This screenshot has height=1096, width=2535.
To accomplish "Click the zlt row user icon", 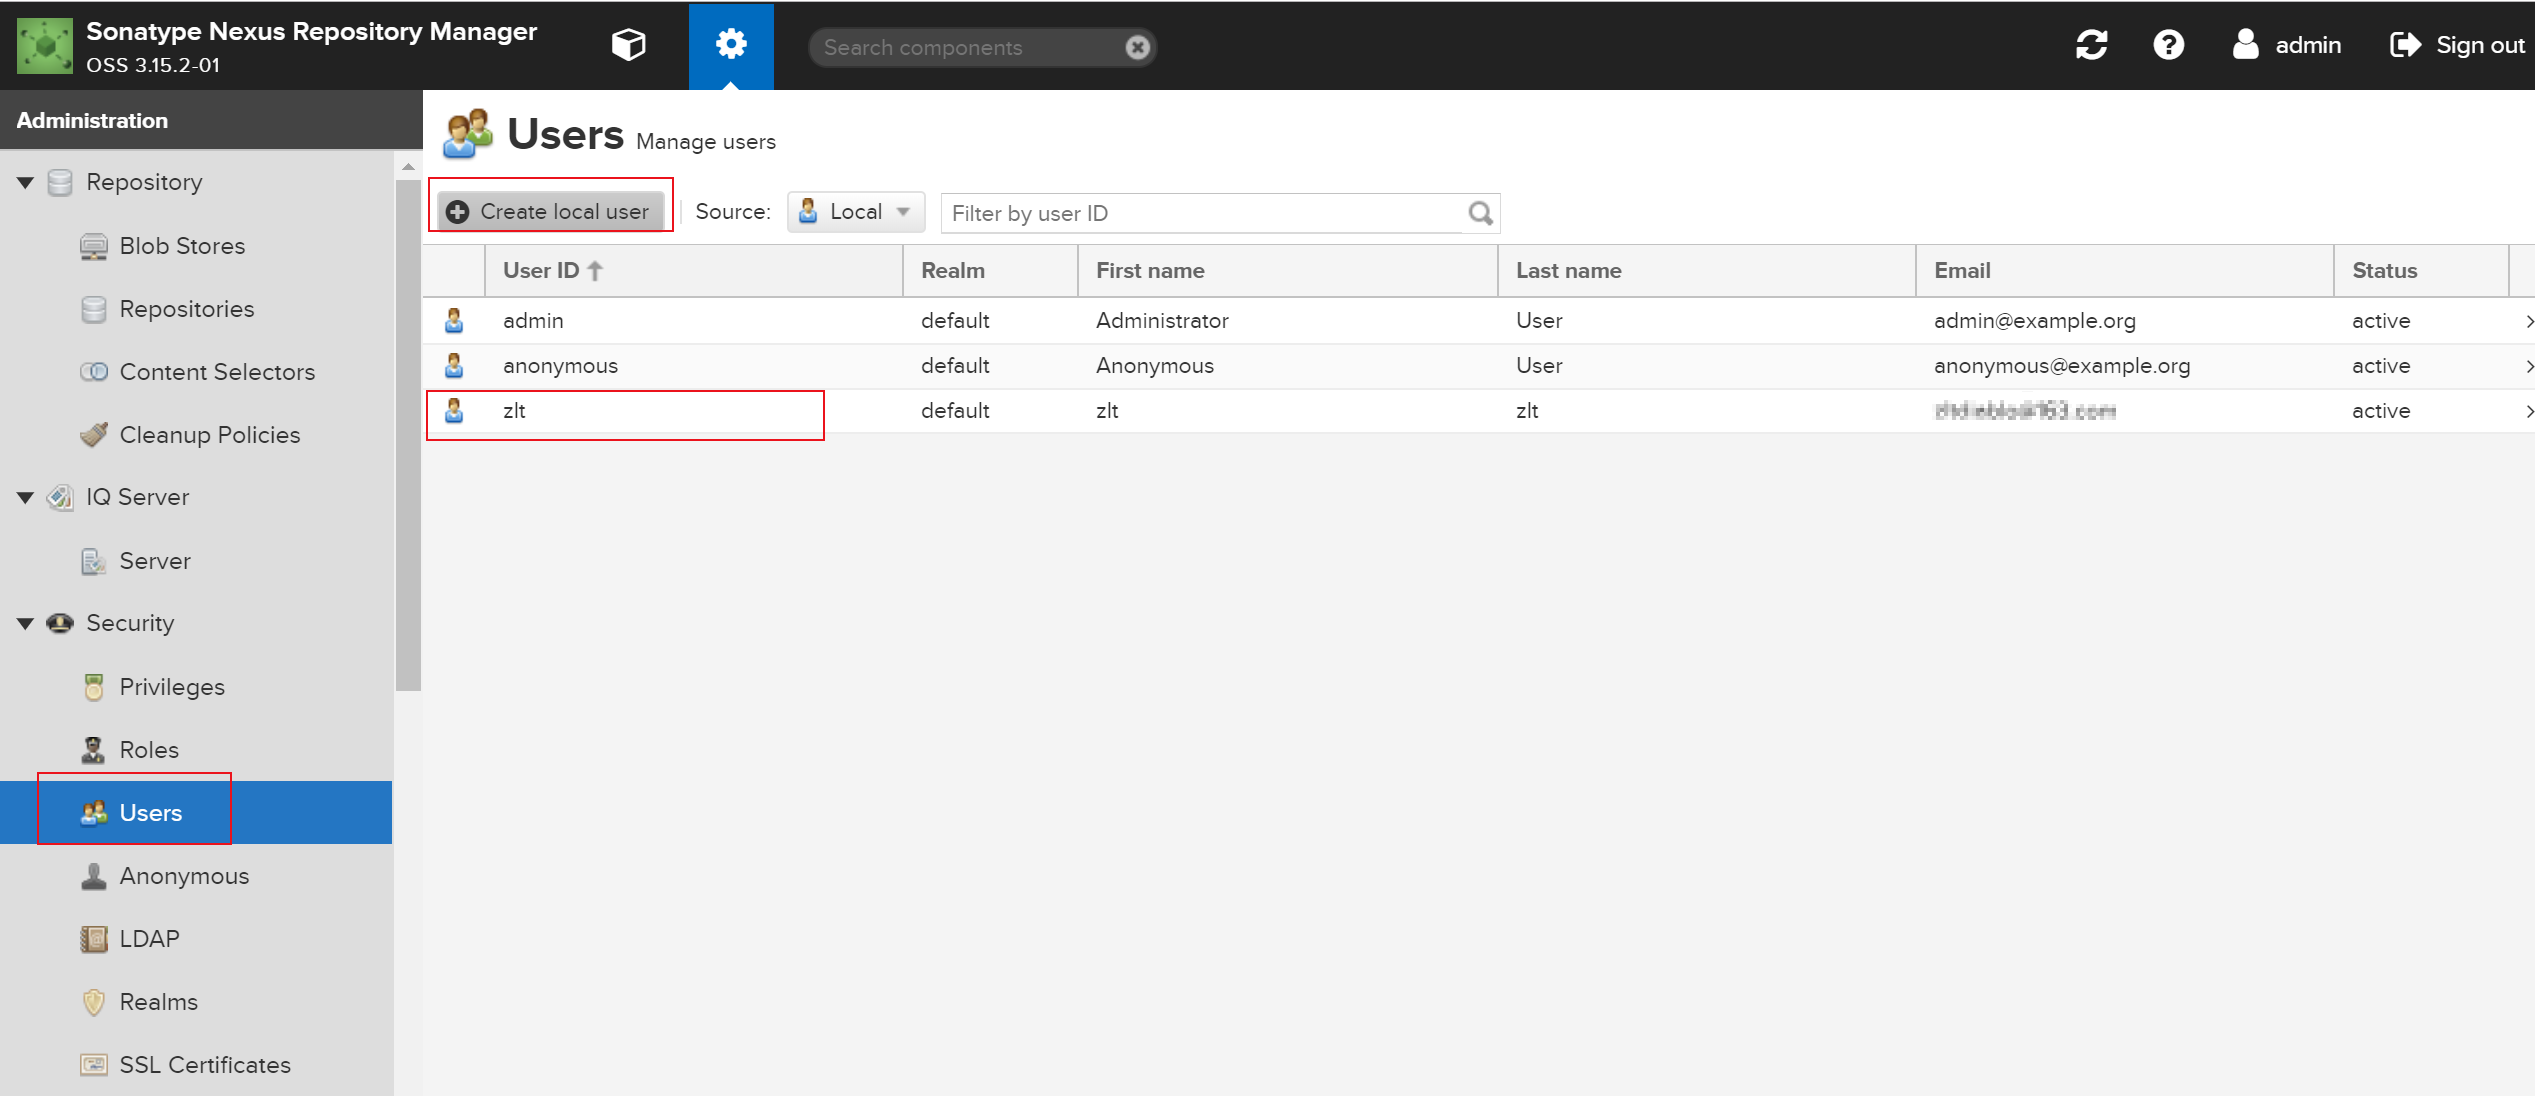I will [x=454, y=411].
